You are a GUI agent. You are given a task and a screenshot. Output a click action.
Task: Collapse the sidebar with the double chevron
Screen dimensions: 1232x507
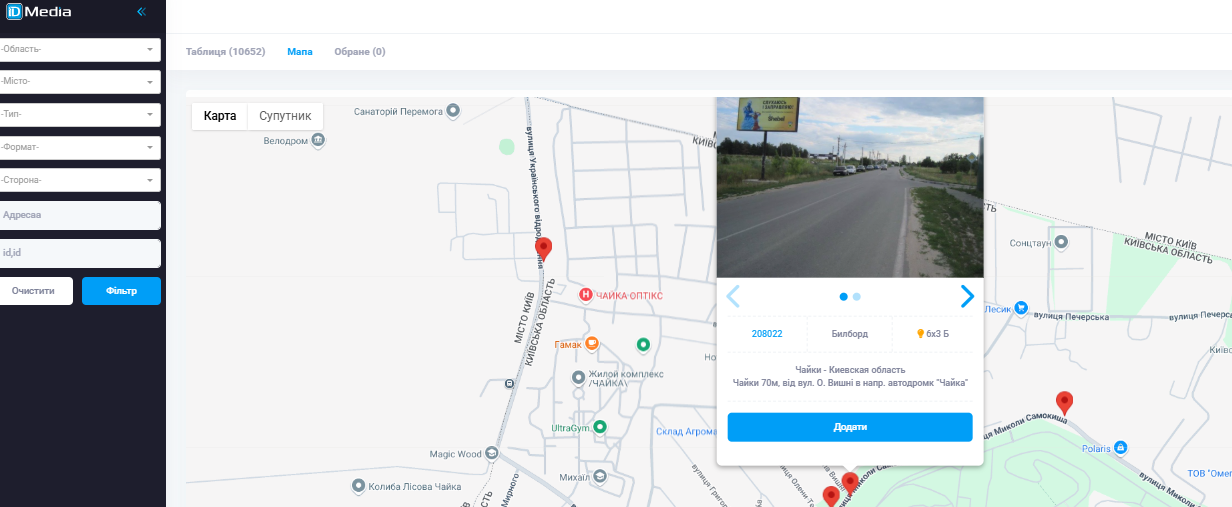coord(141,12)
